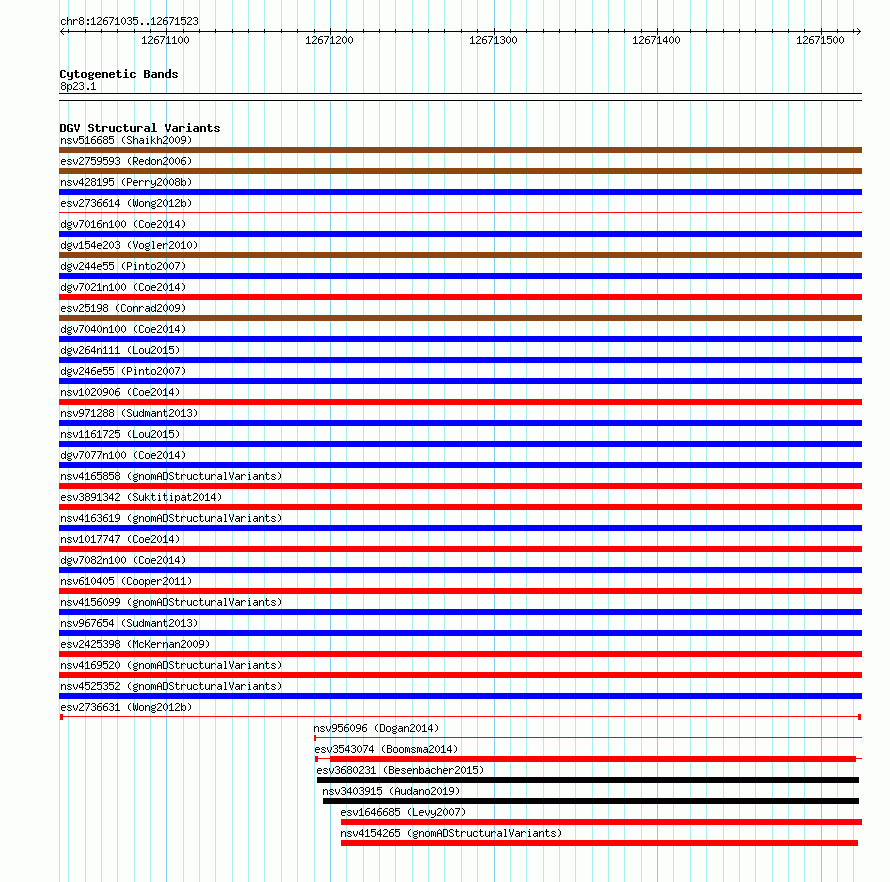Open esv25198 (Conrad2009) variant details

123,308
